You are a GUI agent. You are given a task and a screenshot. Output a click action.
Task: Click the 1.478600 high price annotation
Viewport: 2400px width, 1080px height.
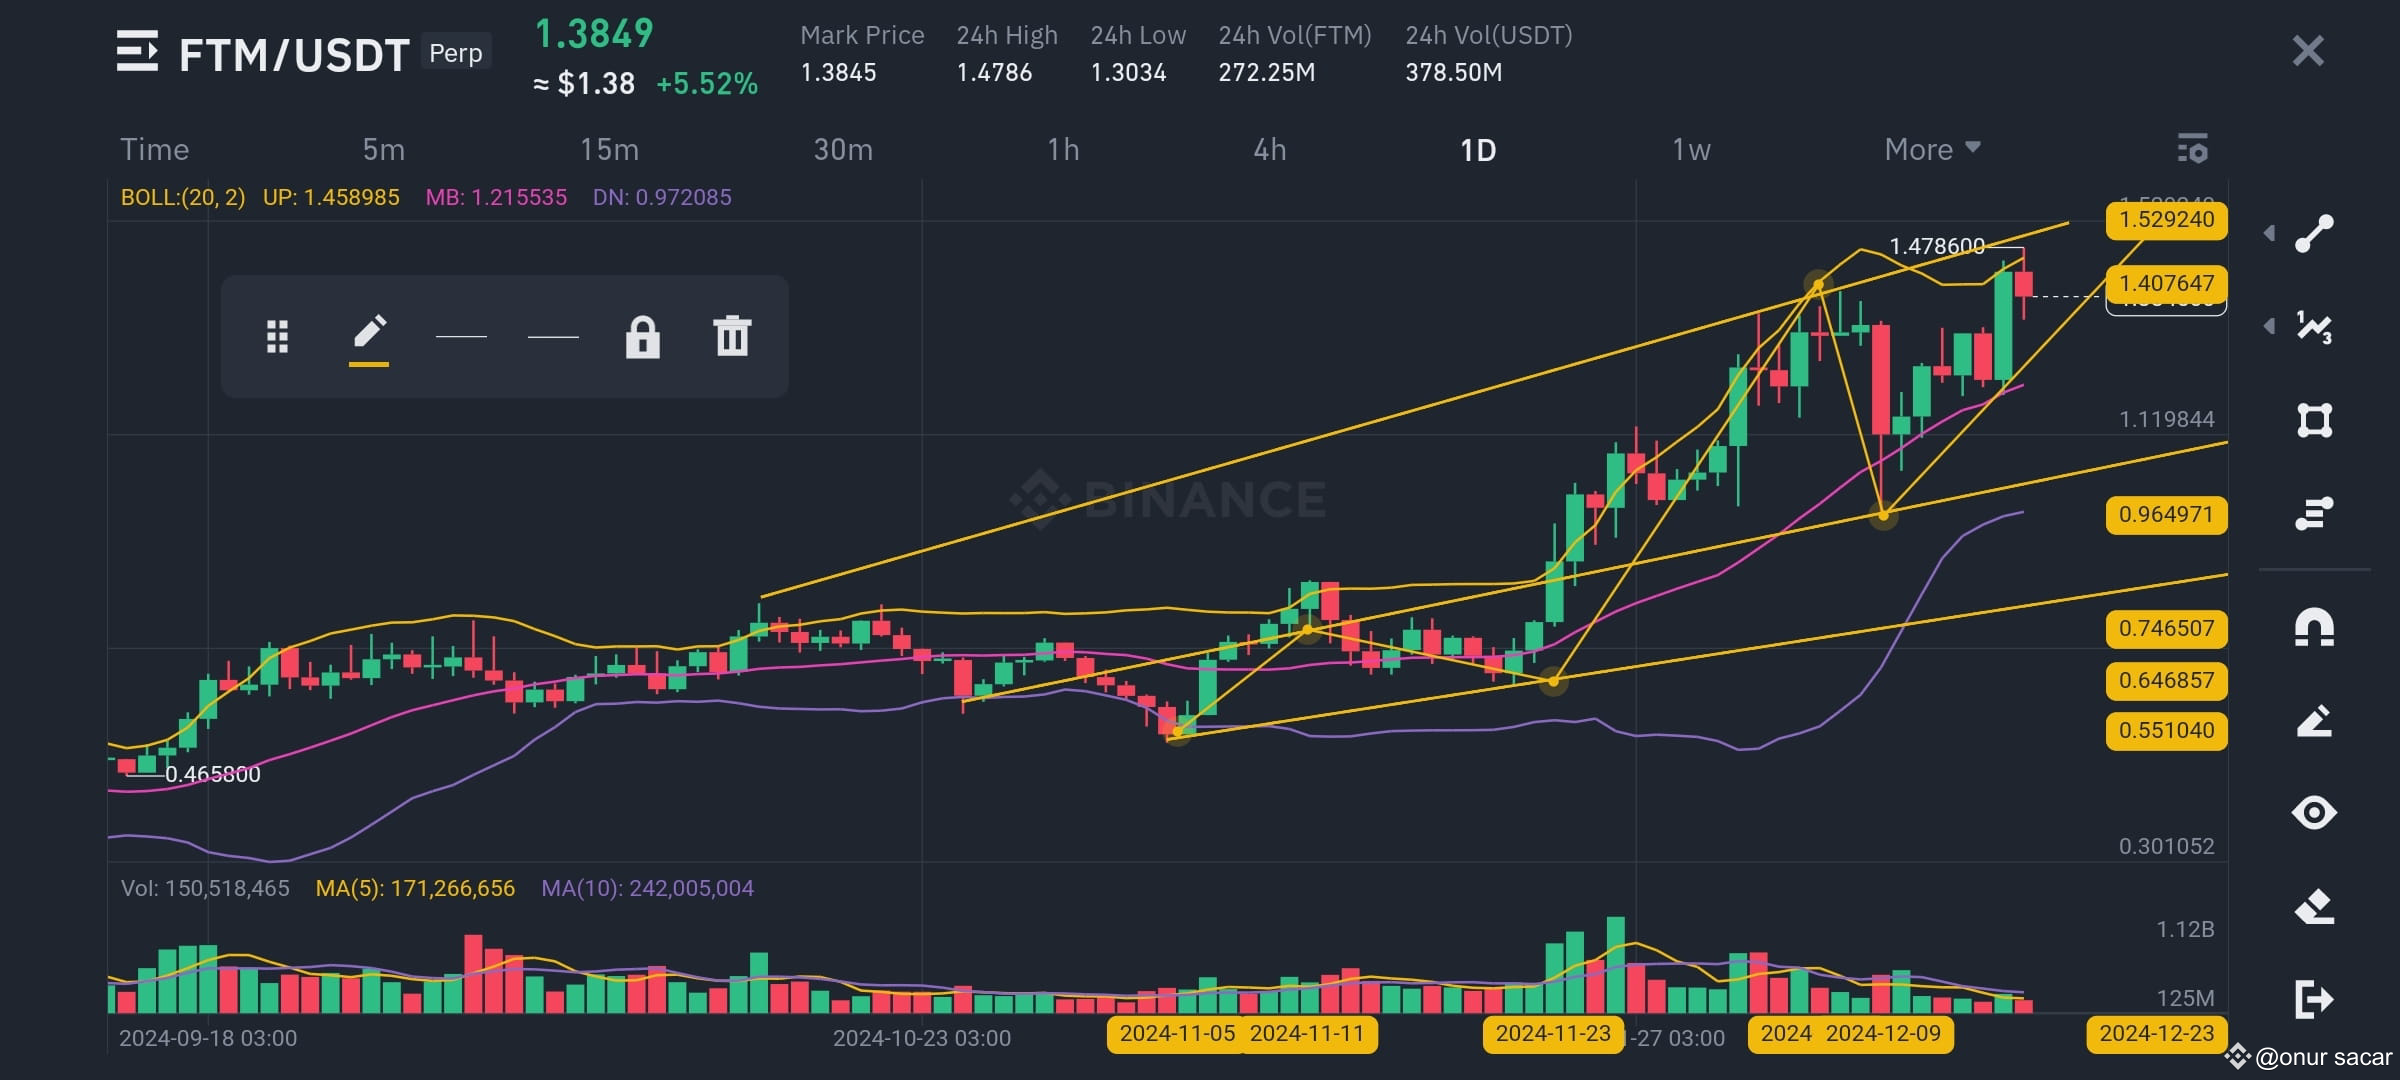(1937, 246)
